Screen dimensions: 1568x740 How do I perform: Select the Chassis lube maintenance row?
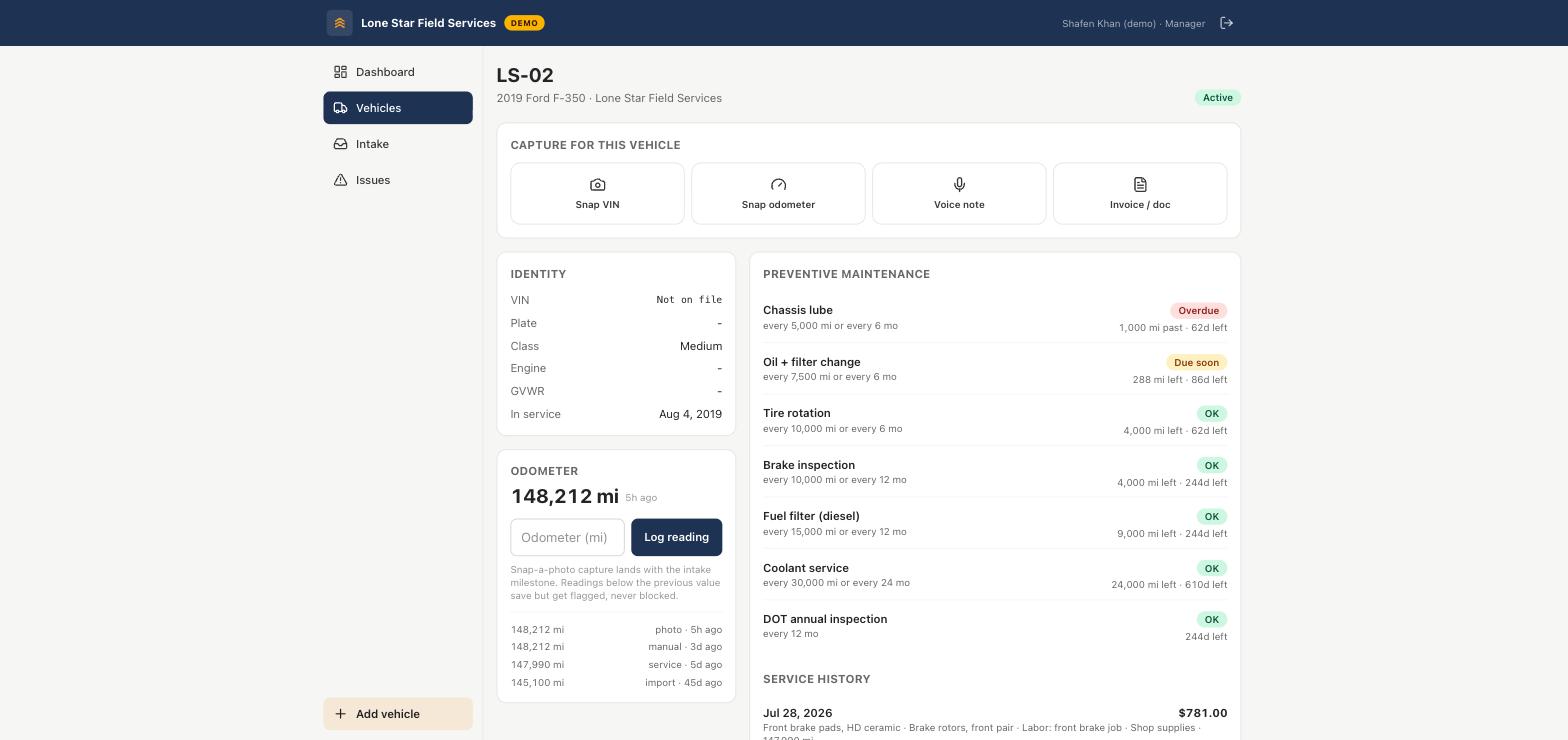click(x=995, y=318)
